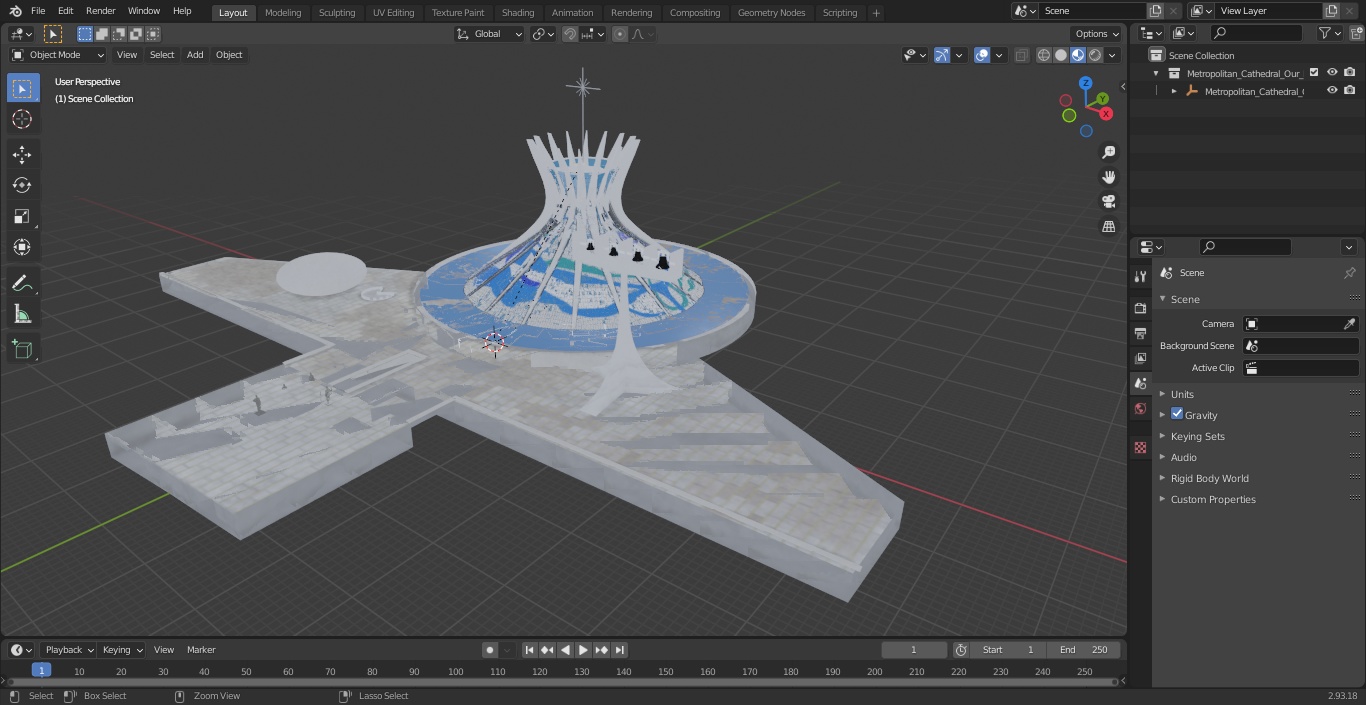The height and width of the screenshot is (705, 1366).
Task: Open the shading options dropdown arrow
Action: click(1112, 55)
